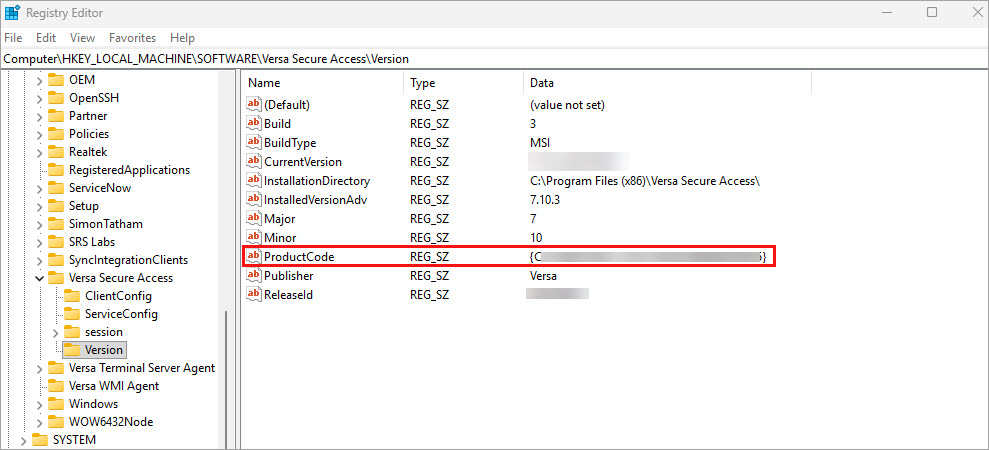Click the SYSTEM hive folder icon
Image resolution: width=989 pixels, height=450 pixels.
(40, 439)
